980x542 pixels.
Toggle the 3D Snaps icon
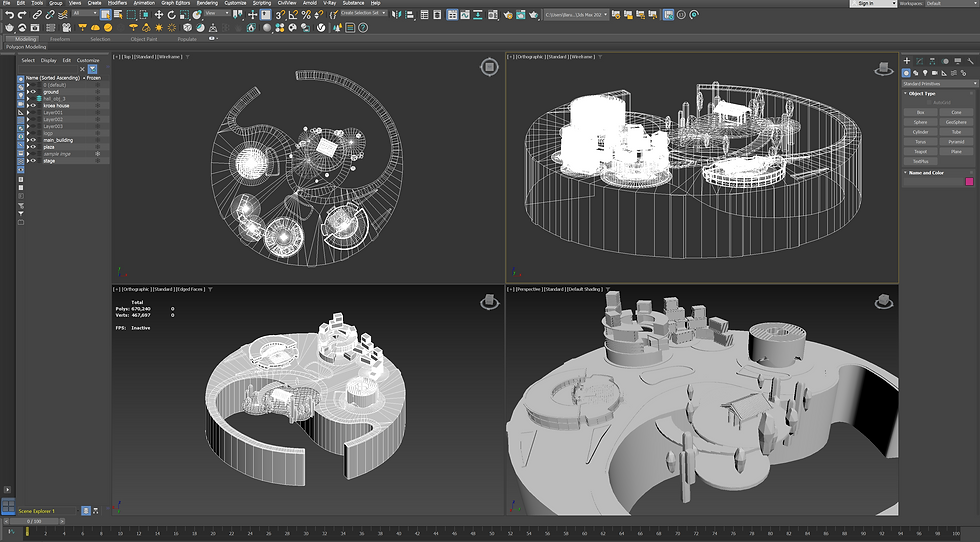coord(280,14)
